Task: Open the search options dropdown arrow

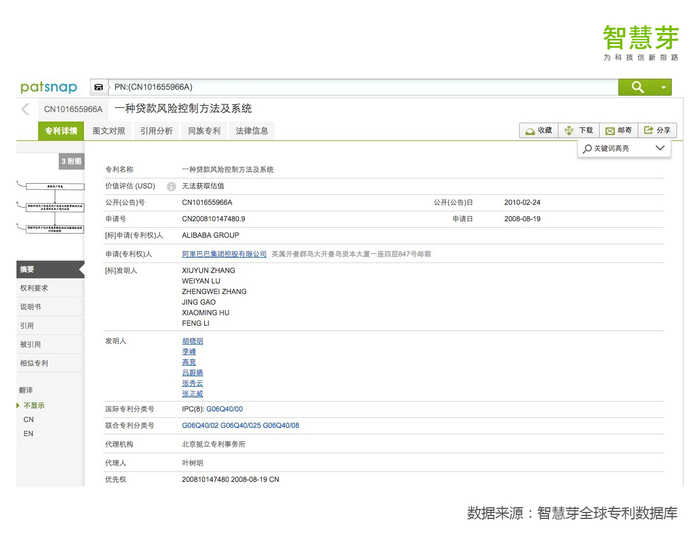Action: click(663, 87)
